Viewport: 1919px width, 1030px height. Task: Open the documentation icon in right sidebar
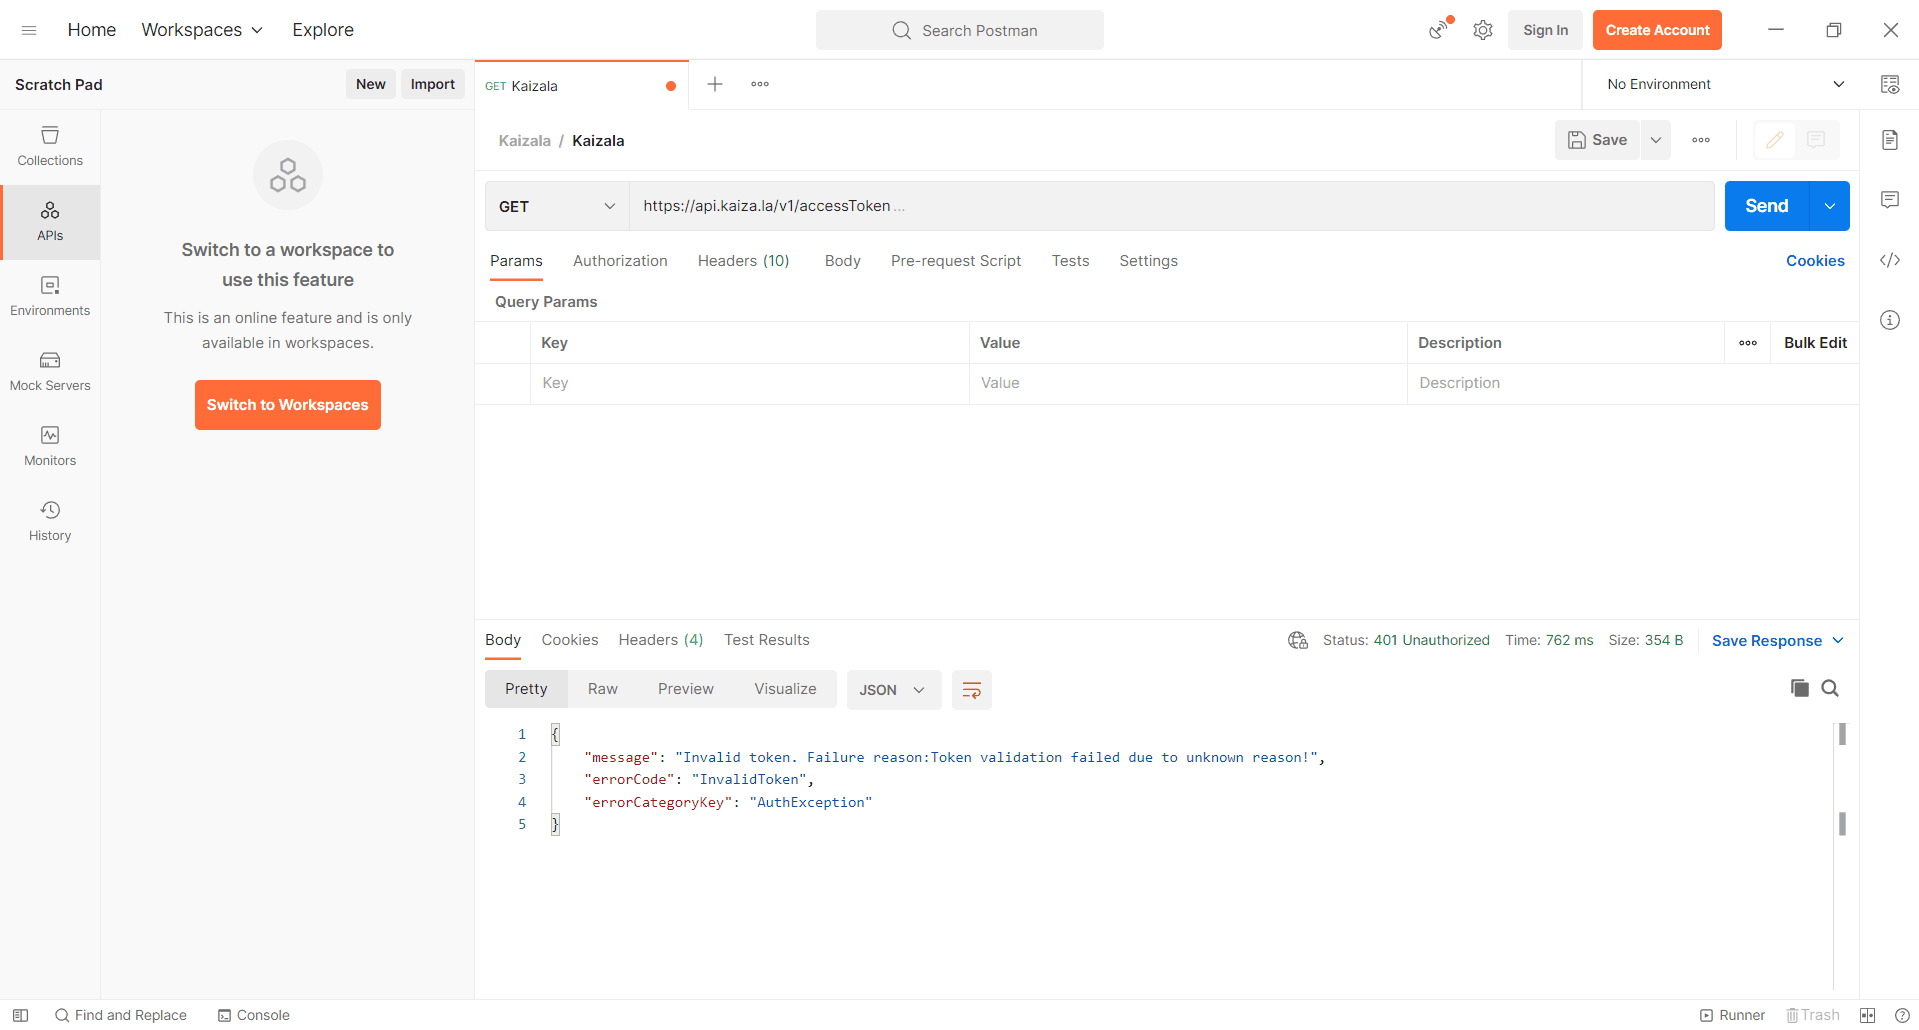(1890, 140)
